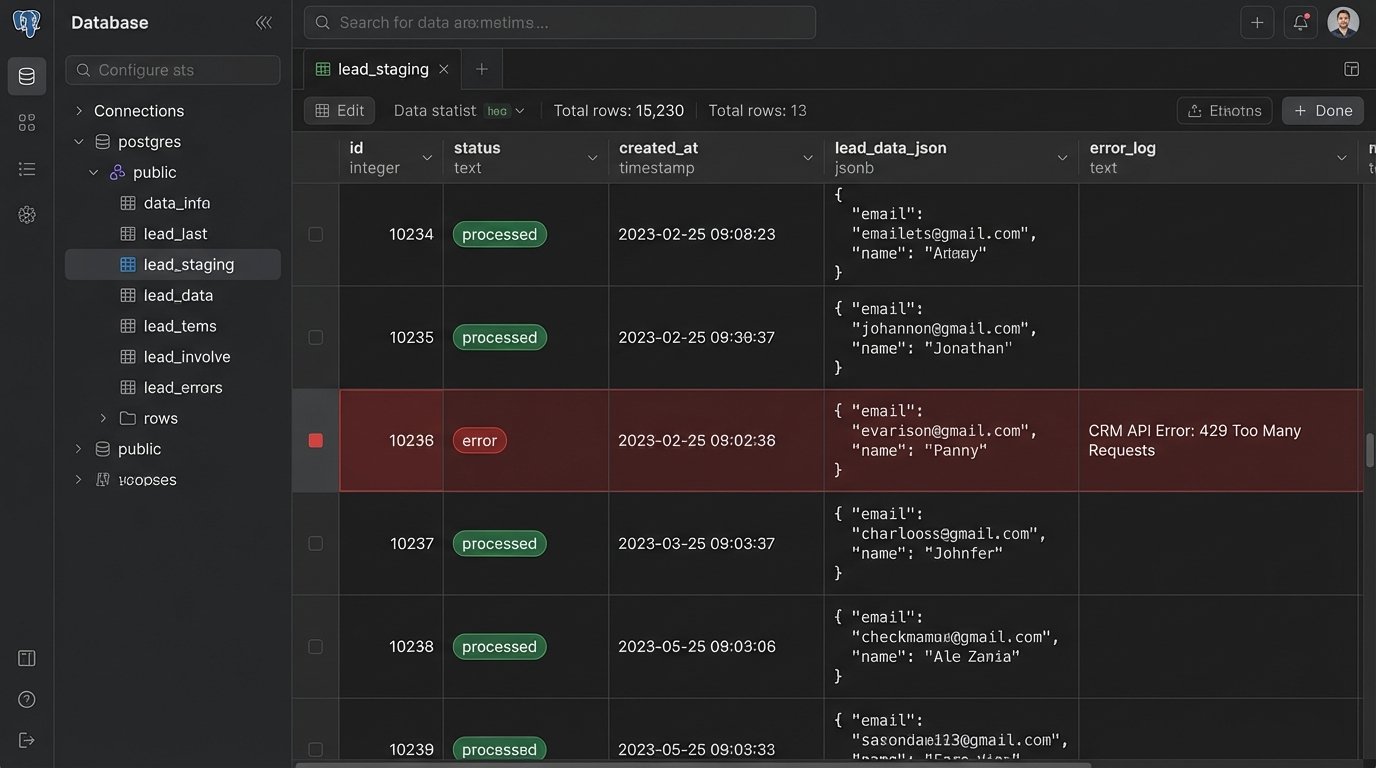Expand the Connections tree node

[x=79, y=111]
